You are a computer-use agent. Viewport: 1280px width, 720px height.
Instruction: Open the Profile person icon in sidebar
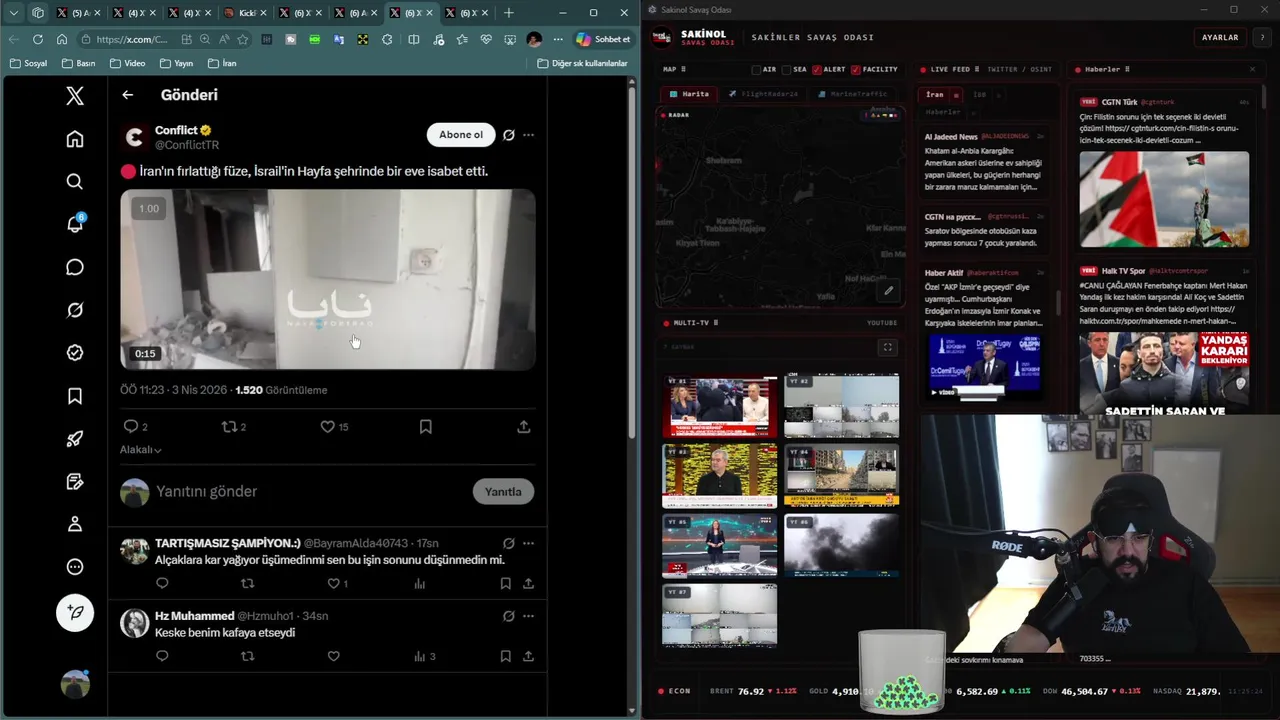click(x=75, y=524)
